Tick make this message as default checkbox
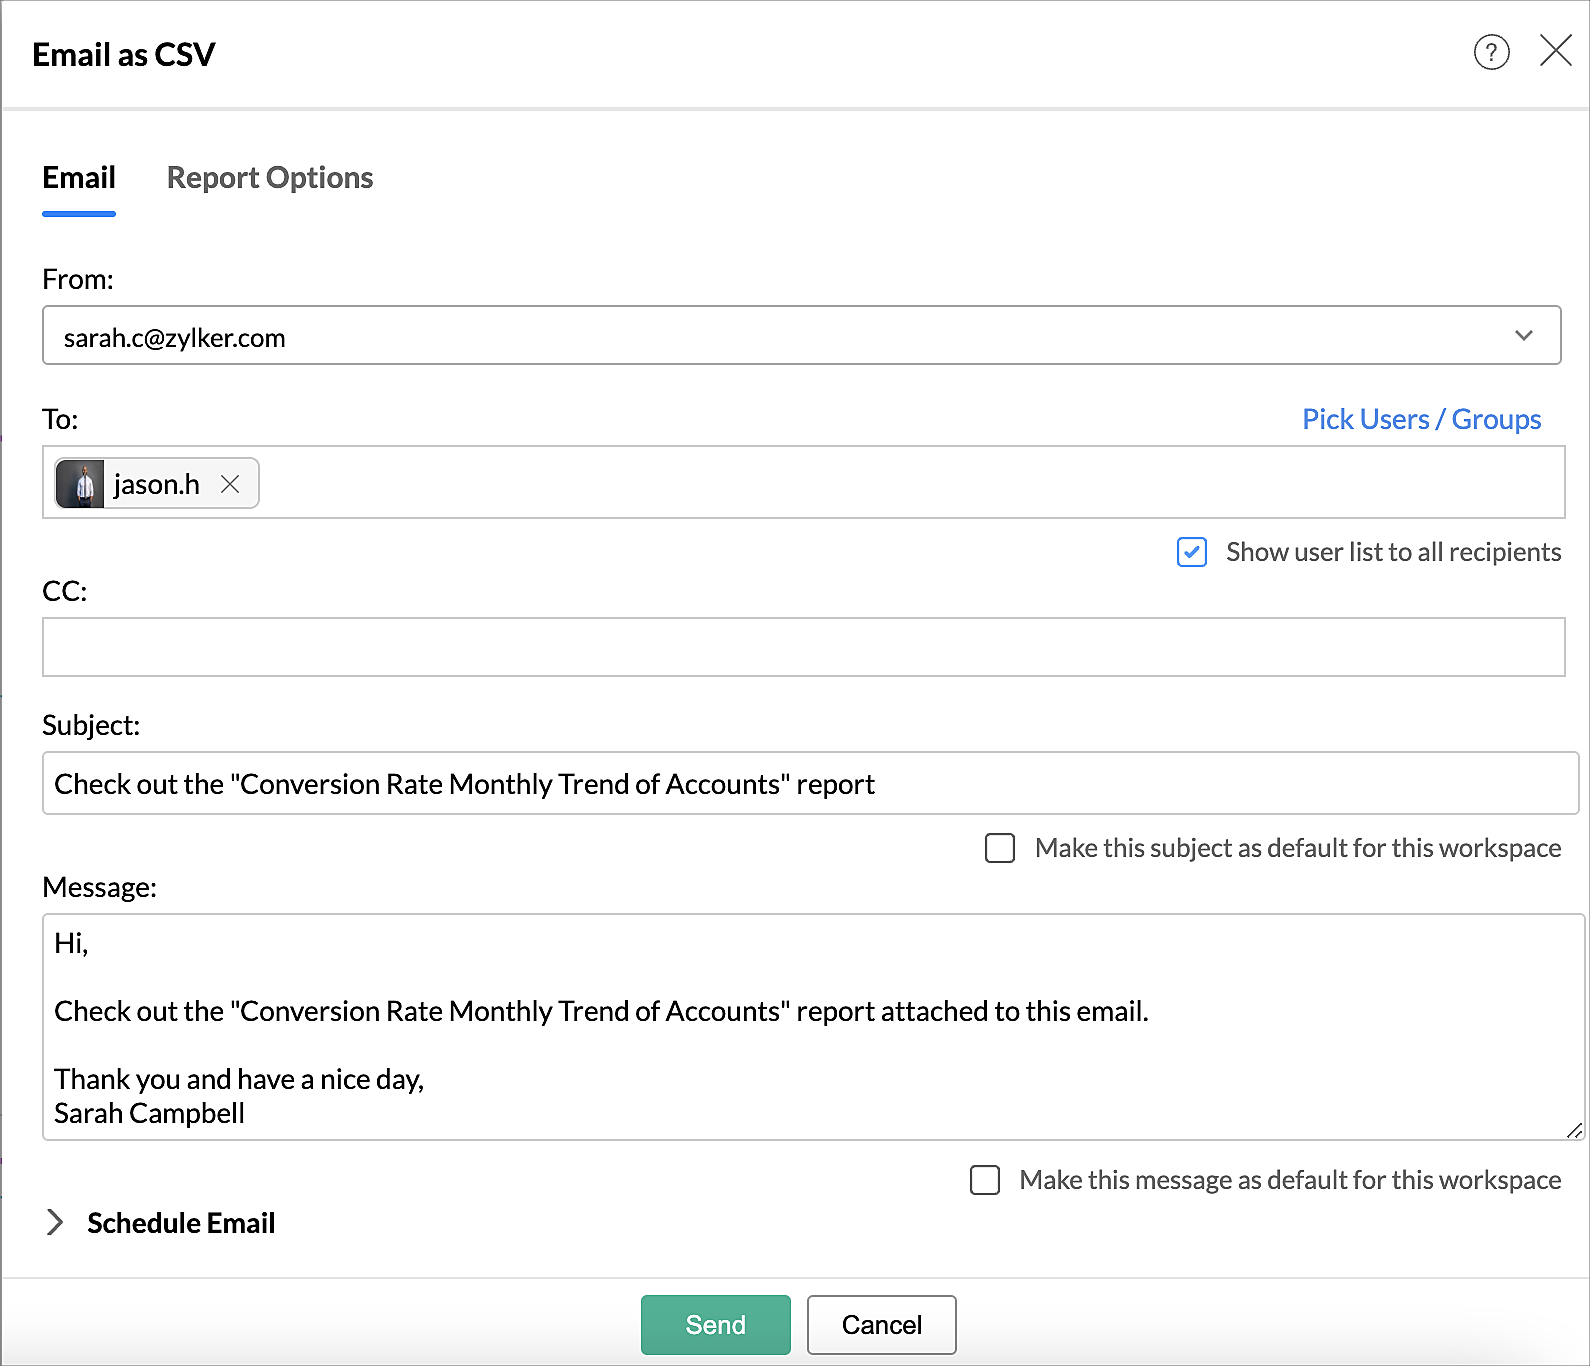Screen dimensions: 1590x1366 pyautogui.click(x=985, y=1180)
